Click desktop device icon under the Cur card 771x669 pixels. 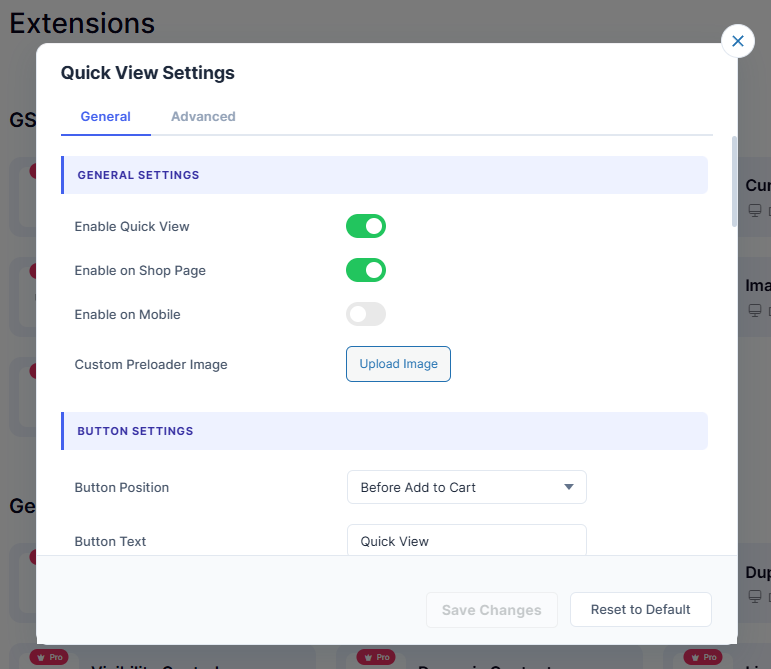pyautogui.click(x=755, y=210)
